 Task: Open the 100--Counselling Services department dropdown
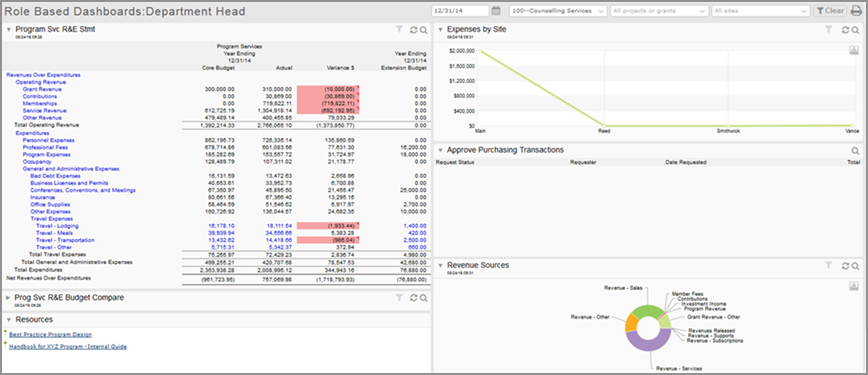point(558,11)
